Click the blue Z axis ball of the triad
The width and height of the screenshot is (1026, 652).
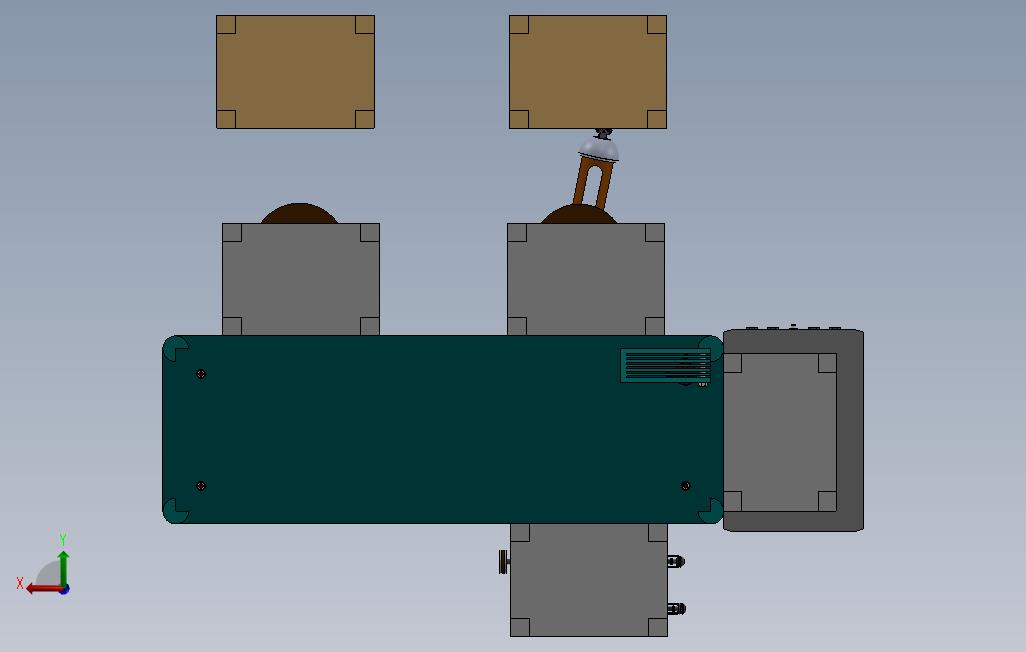pos(65,590)
